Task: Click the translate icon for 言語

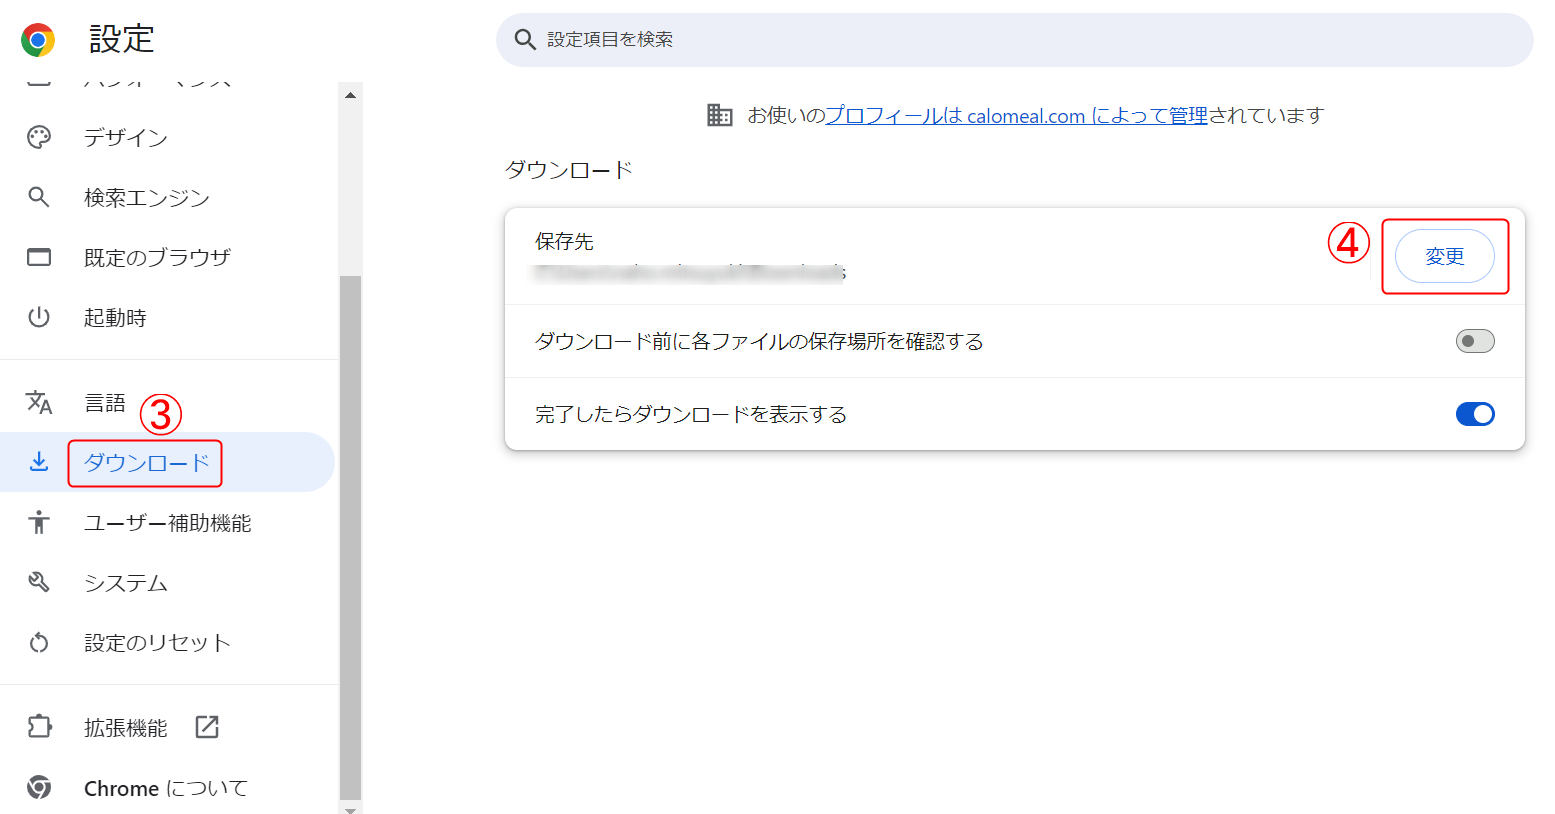Action: click(x=39, y=402)
